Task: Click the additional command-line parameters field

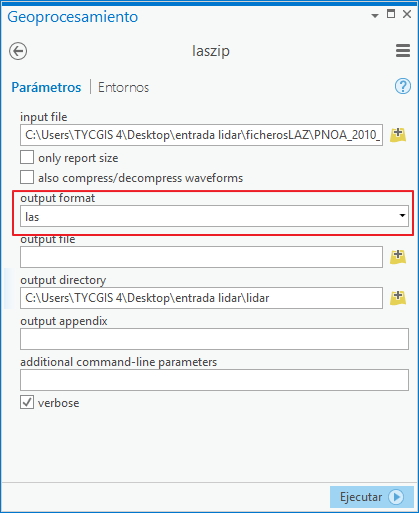Action: [214, 380]
